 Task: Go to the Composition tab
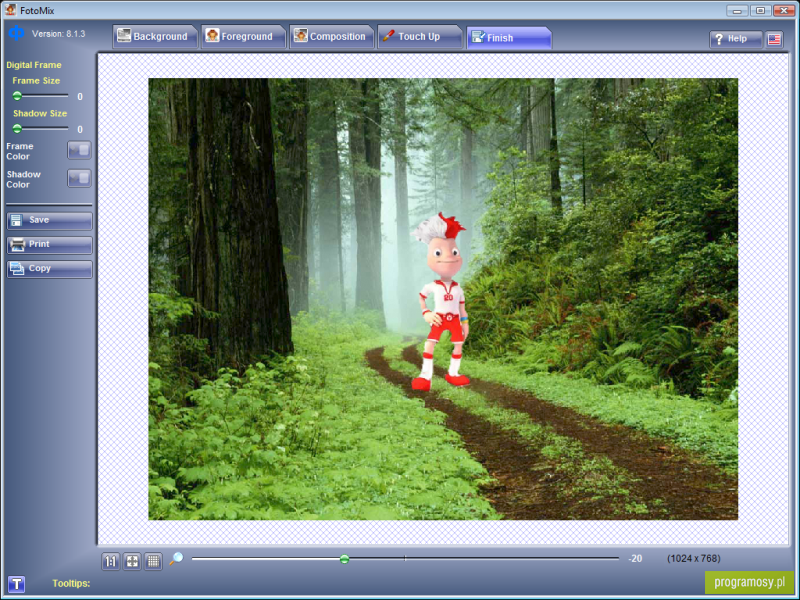click(331, 37)
